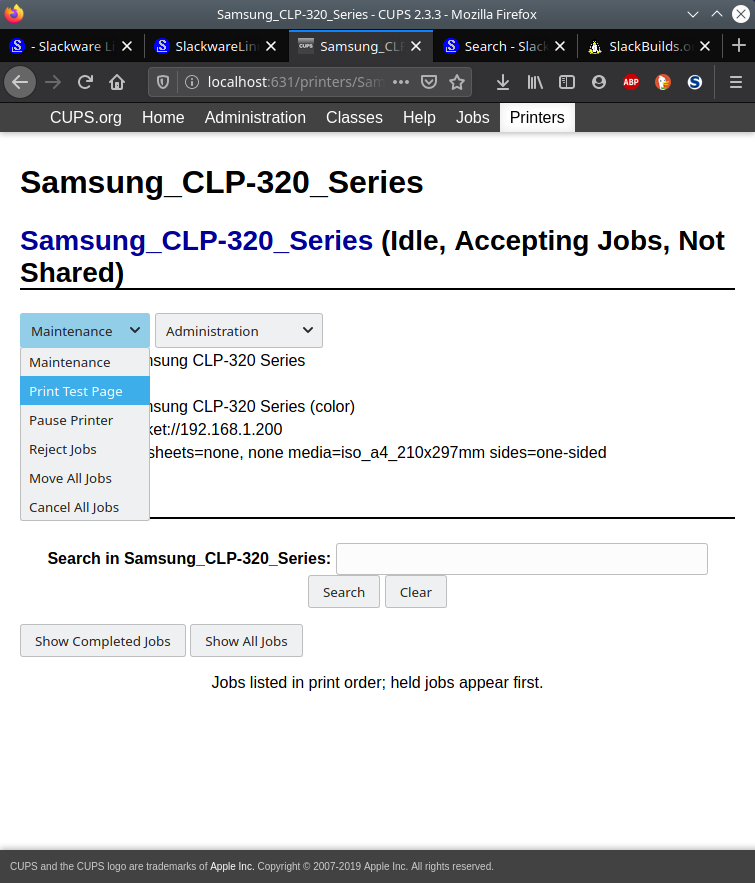
Task: Go to the Firefox home page icon
Action: (117, 82)
